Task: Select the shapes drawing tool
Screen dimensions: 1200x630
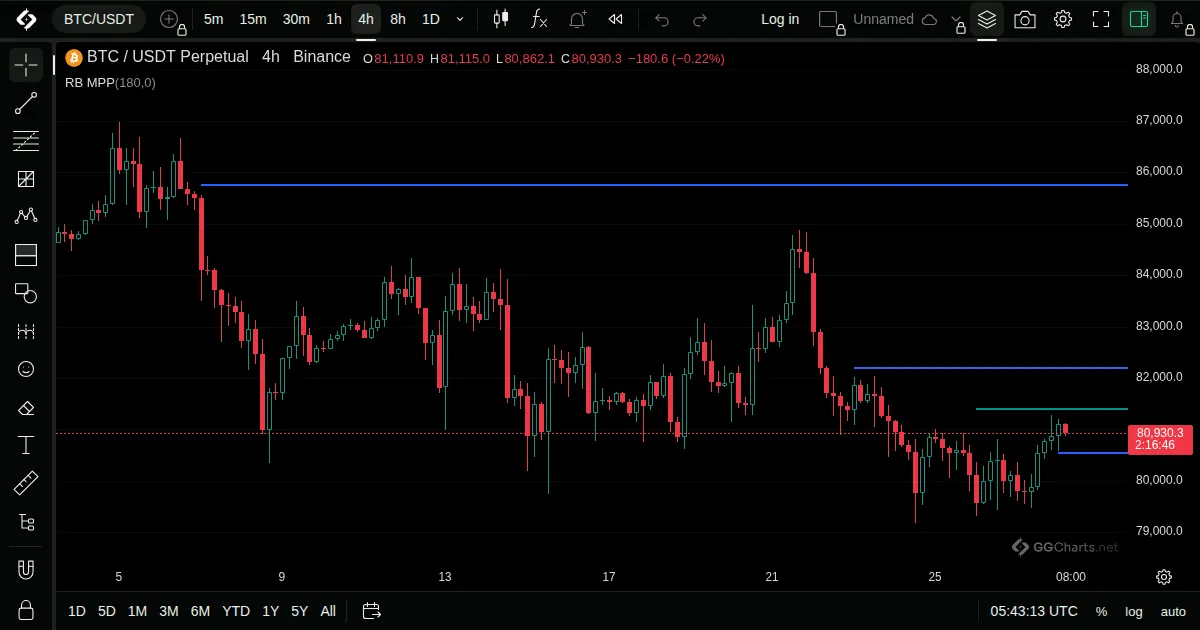Action: tap(26, 293)
